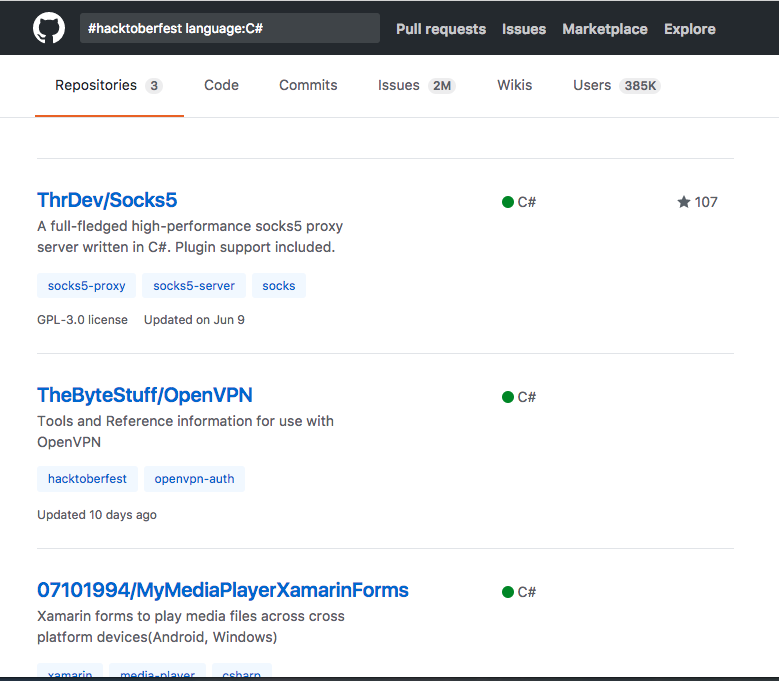Click the green C# language dot for TheByteStuff/OpenVPN
The image size is (779, 681).
(508, 397)
